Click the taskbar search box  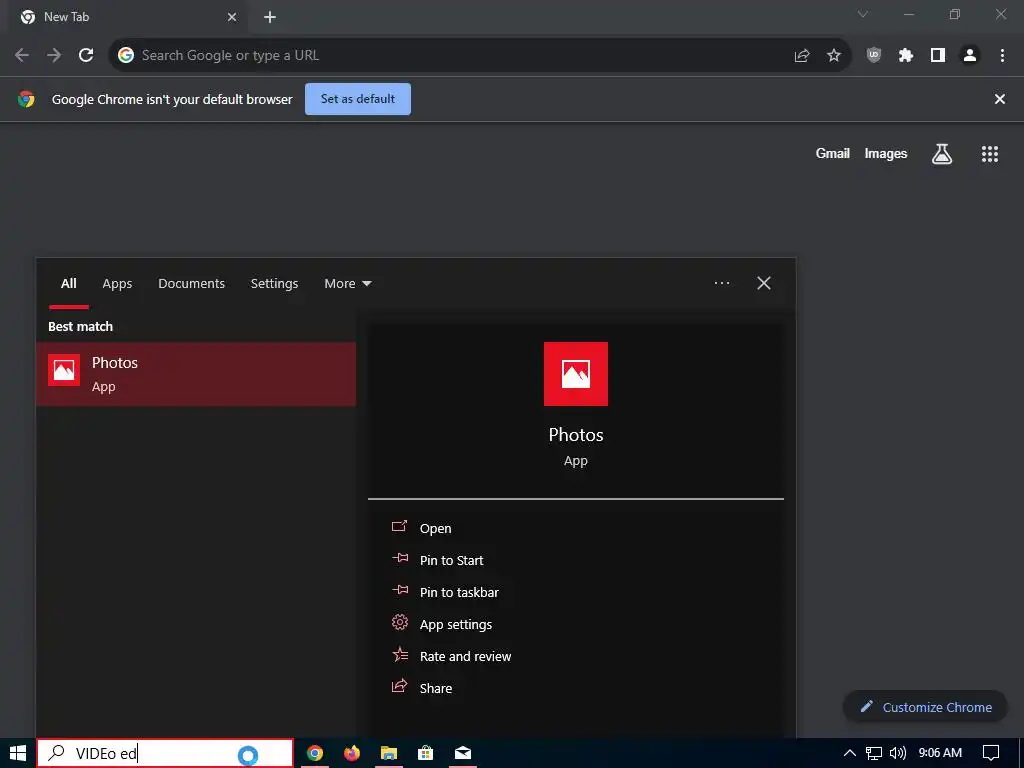click(165, 754)
